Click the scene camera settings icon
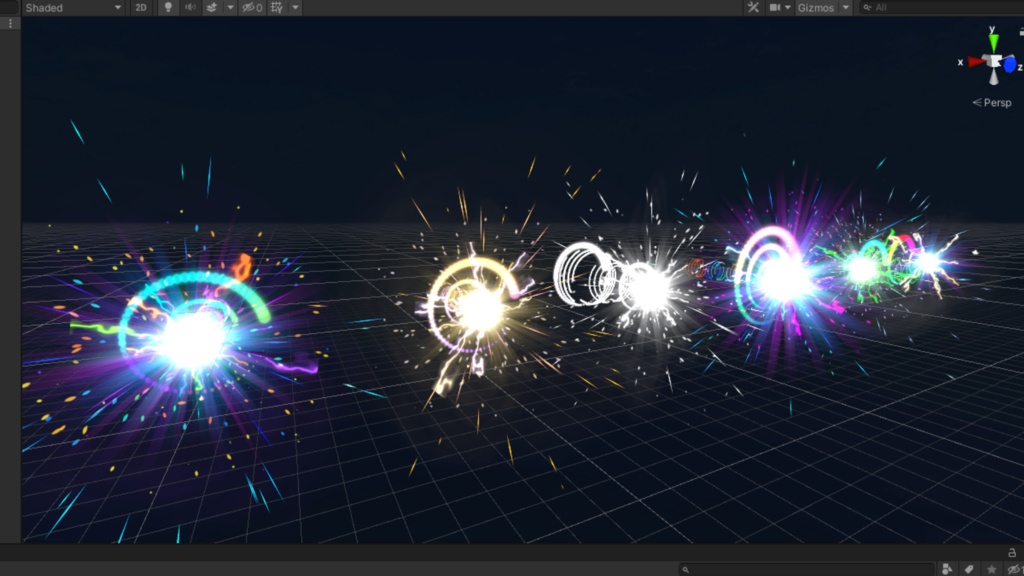Image resolution: width=1024 pixels, height=576 pixels. coord(775,8)
